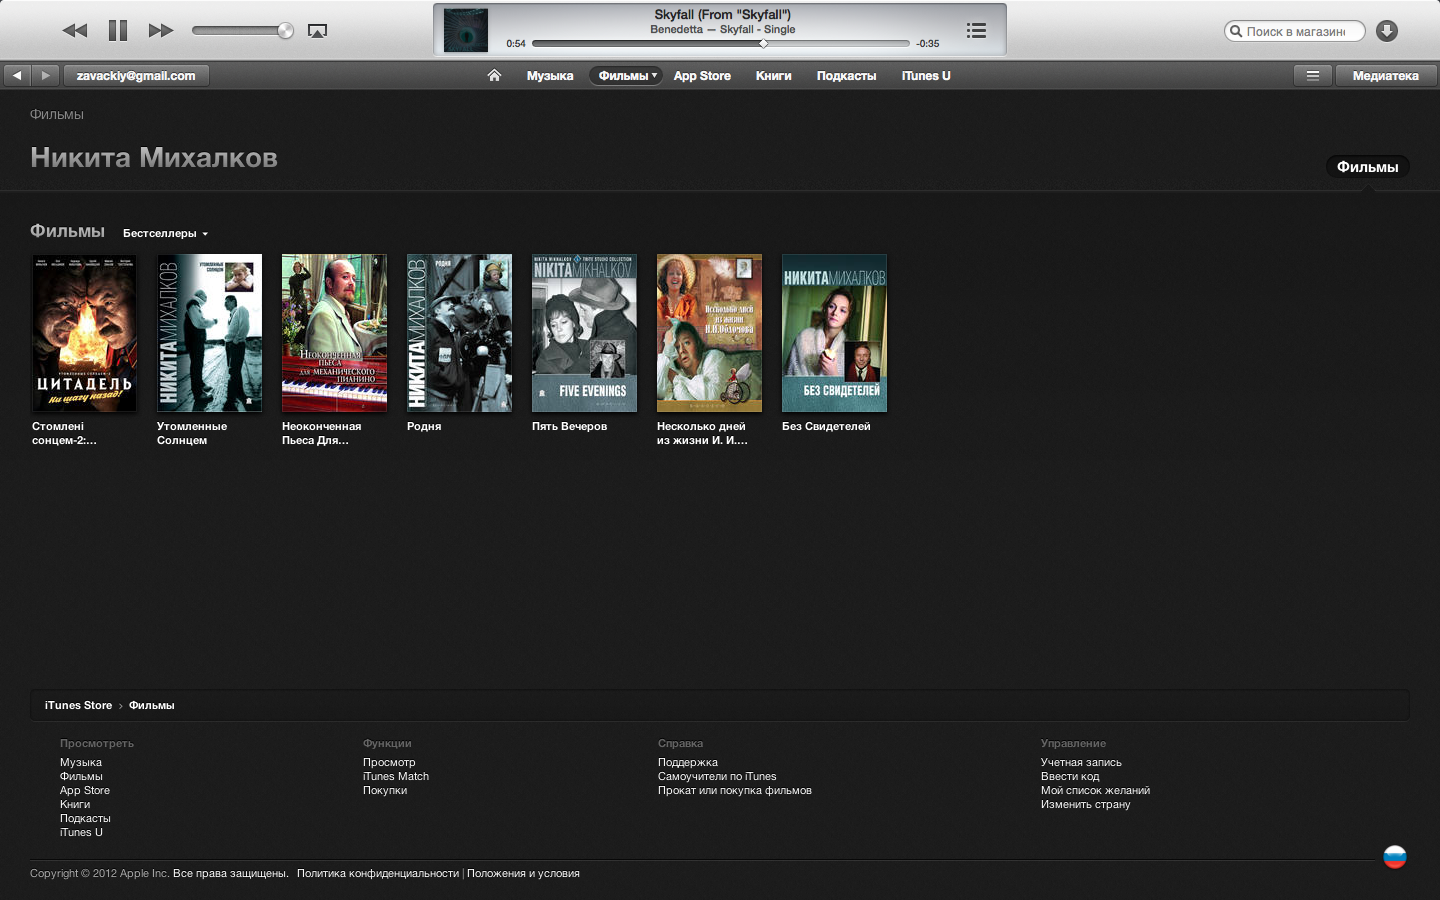This screenshot has height=900, width=1440.
Task: Open Музыка footer link
Action: pos(81,762)
